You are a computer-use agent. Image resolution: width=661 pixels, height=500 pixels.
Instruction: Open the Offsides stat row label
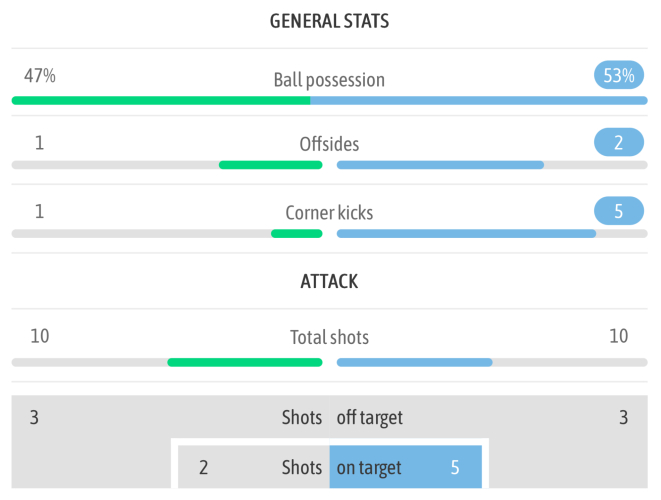(329, 144)
